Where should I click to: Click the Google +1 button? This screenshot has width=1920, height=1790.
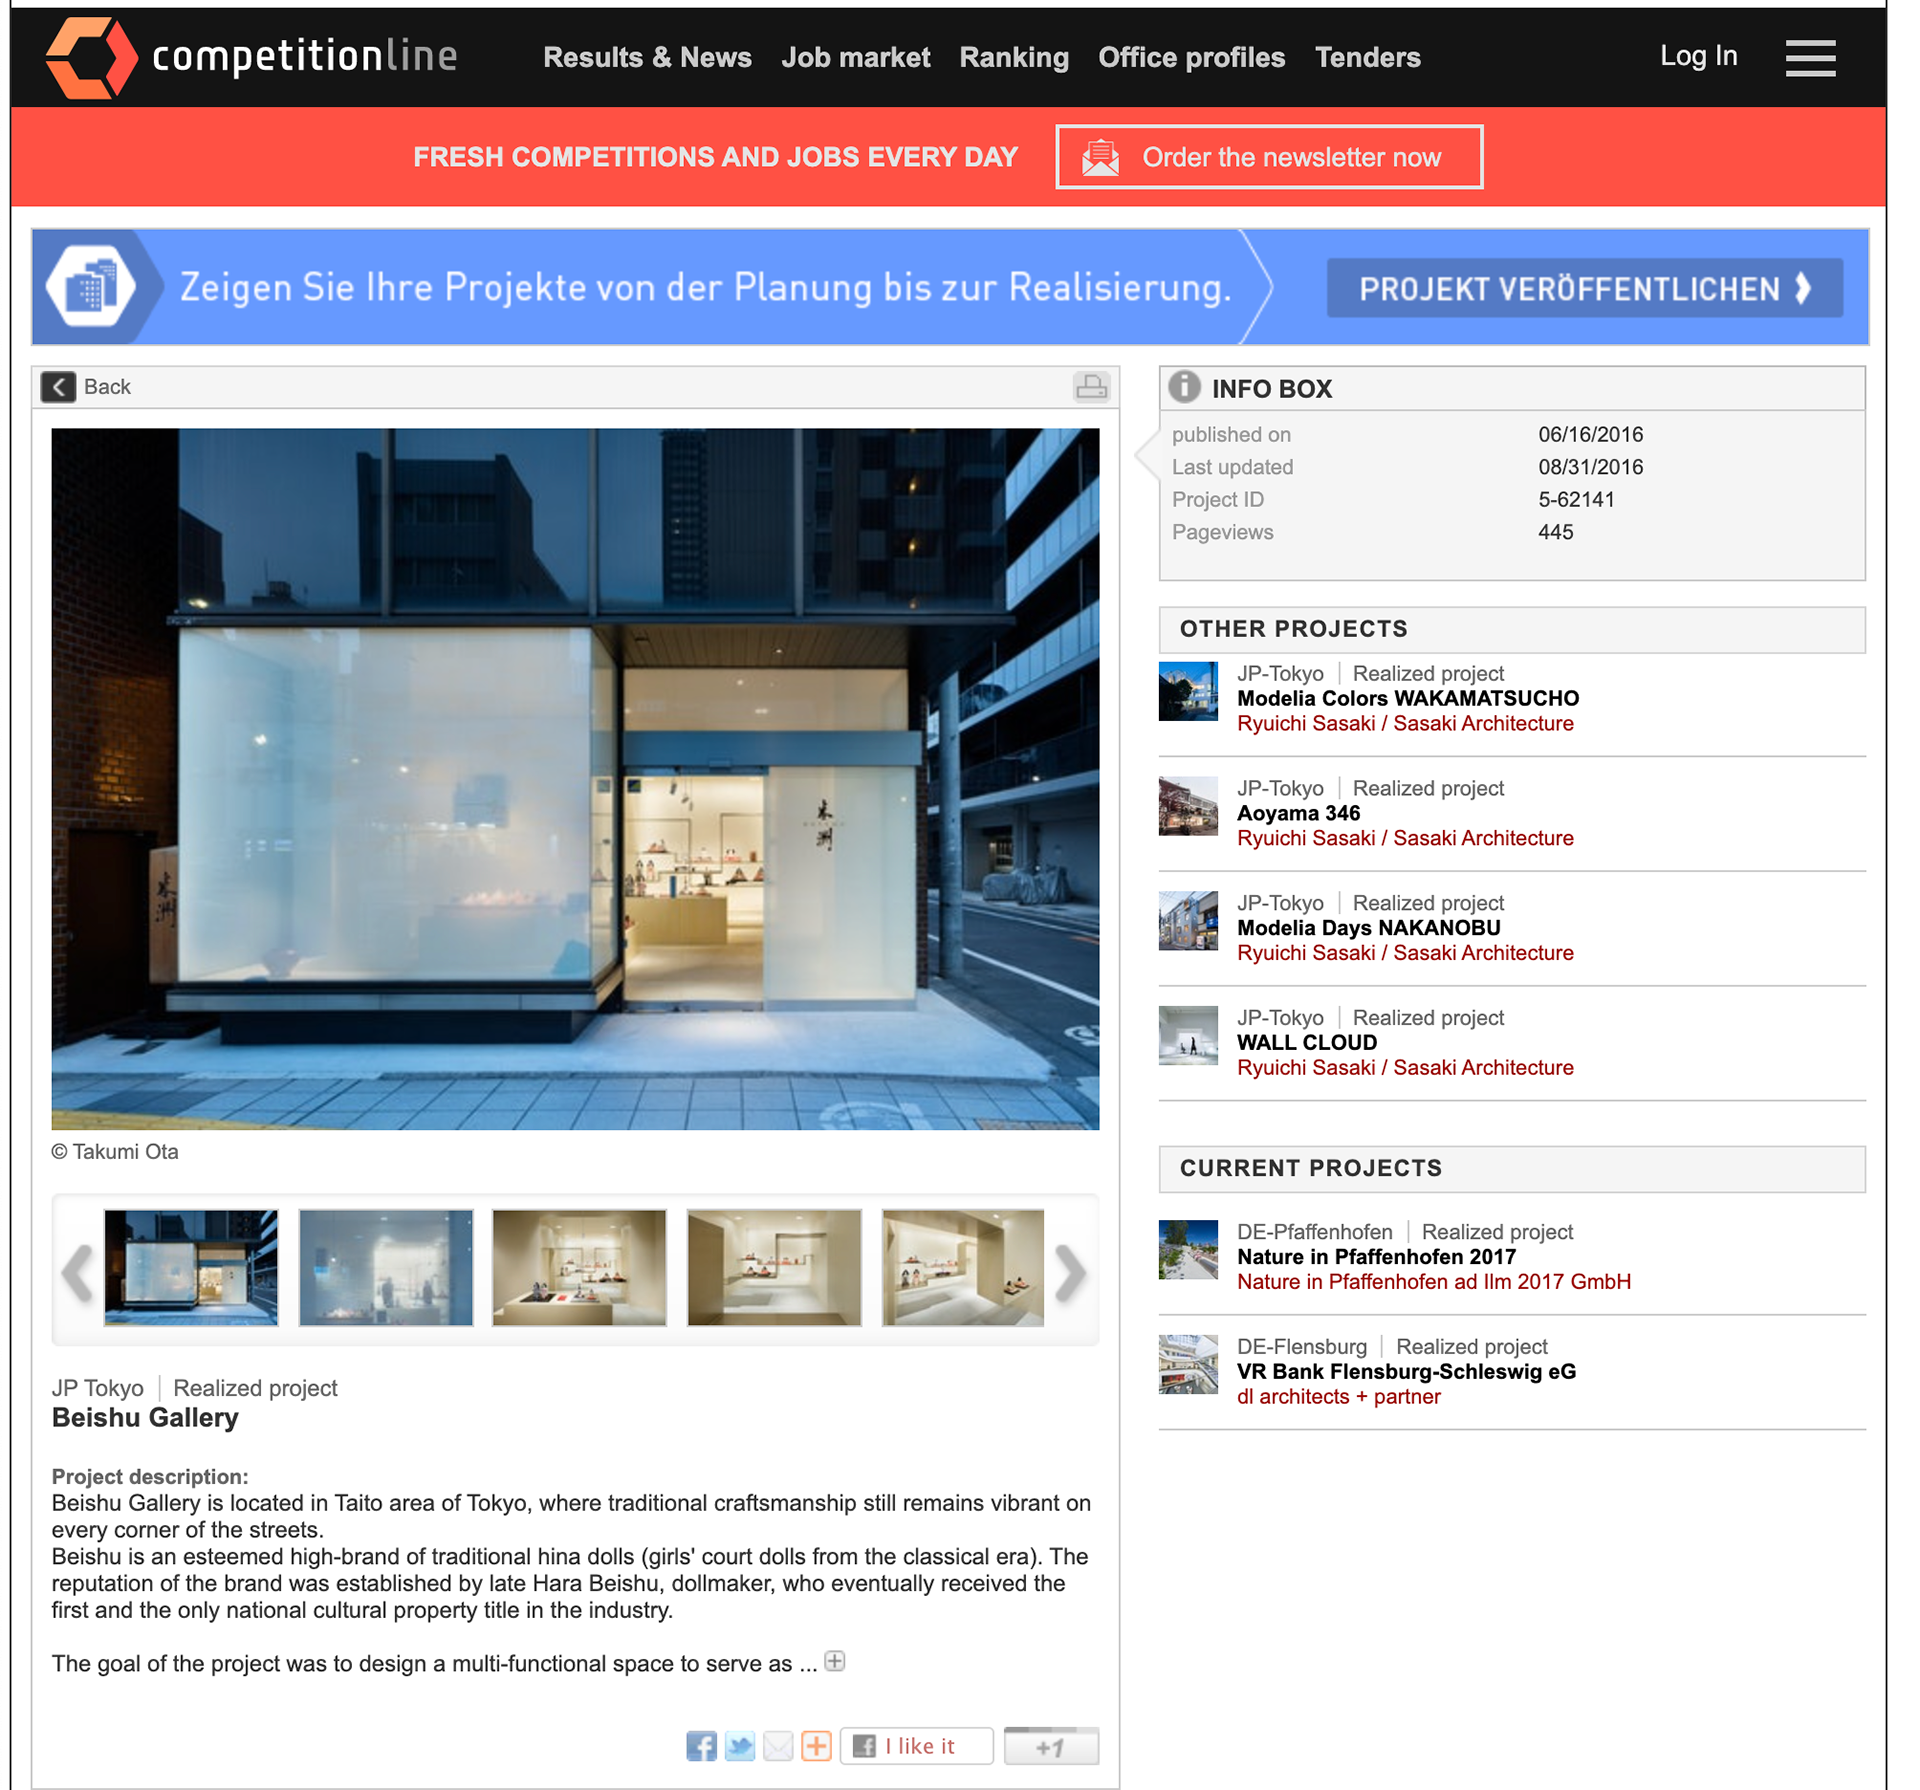[1050, 1746]
